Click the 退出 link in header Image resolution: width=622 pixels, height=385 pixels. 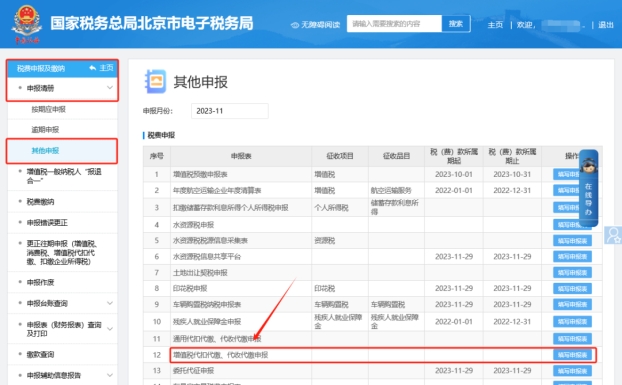pos(606,25)
